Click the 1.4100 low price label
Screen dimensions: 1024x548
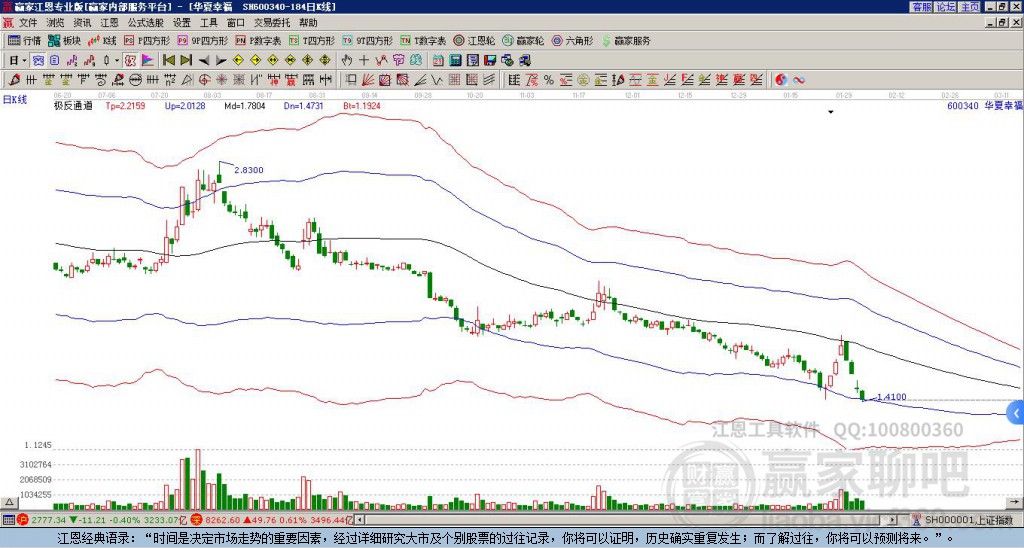click(891, 397)
